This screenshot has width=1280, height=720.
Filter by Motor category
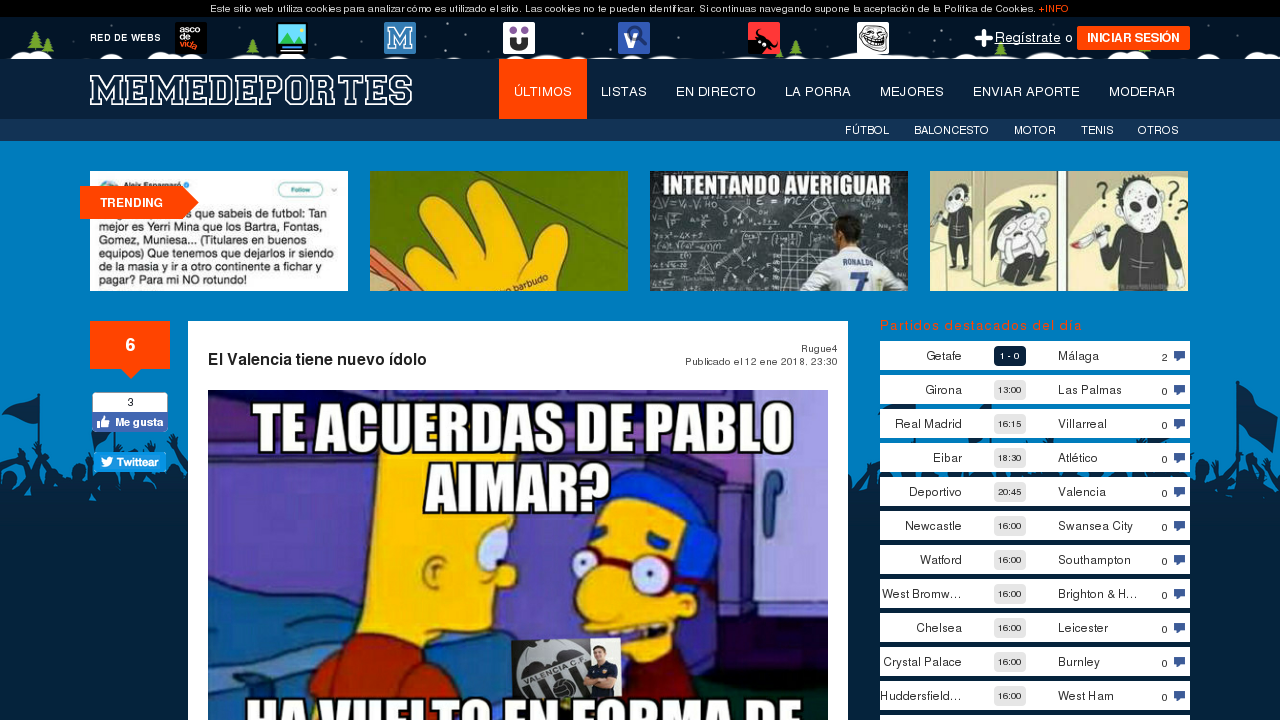pos(1035,130)
